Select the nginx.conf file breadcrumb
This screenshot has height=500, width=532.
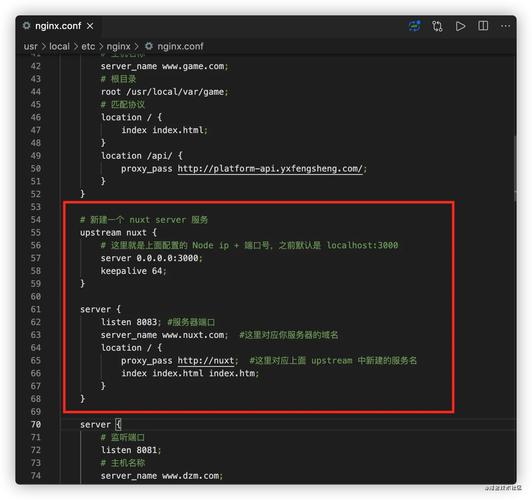point(180,46)
